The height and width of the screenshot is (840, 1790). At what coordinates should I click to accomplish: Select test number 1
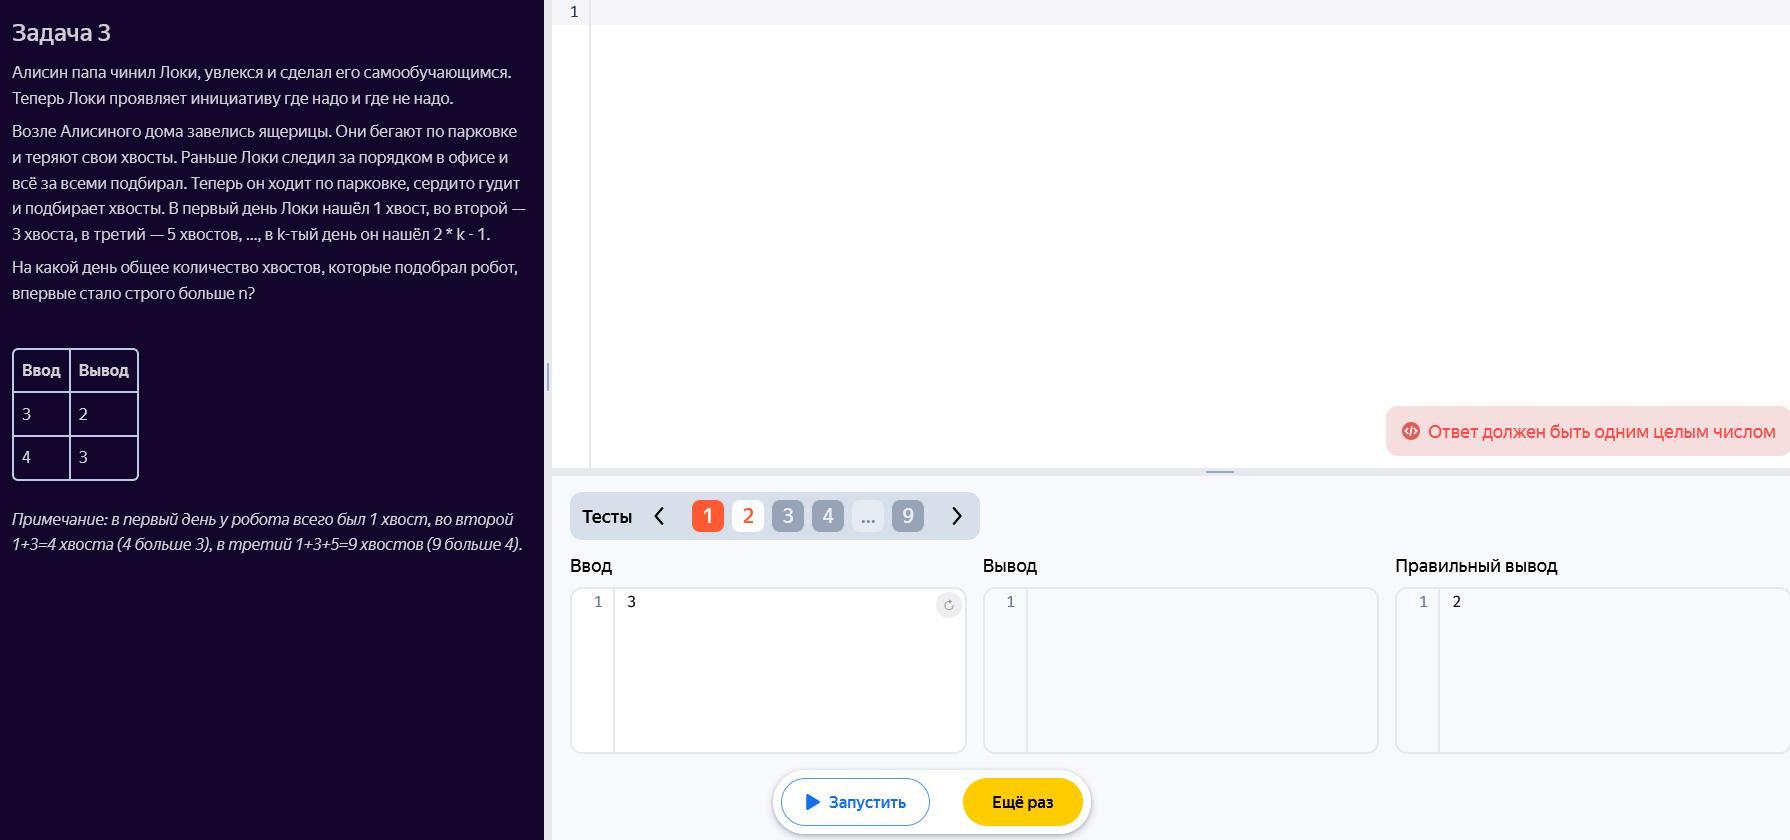(x=707, y=516)
